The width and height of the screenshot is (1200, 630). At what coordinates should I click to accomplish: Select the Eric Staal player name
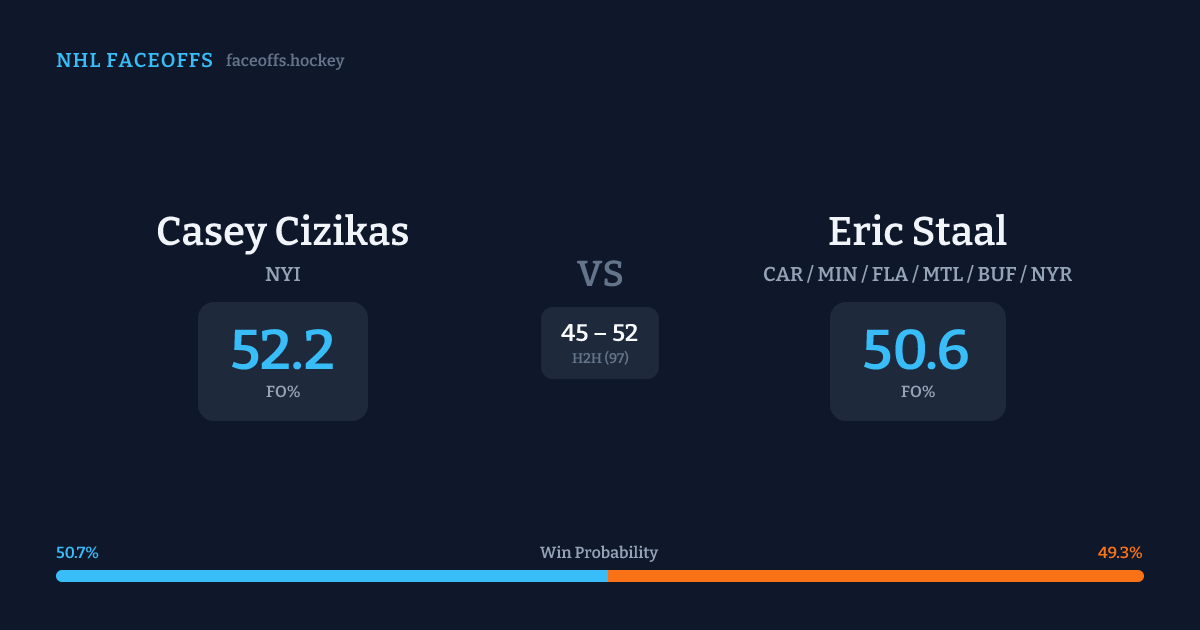click(x=917, y=231)
